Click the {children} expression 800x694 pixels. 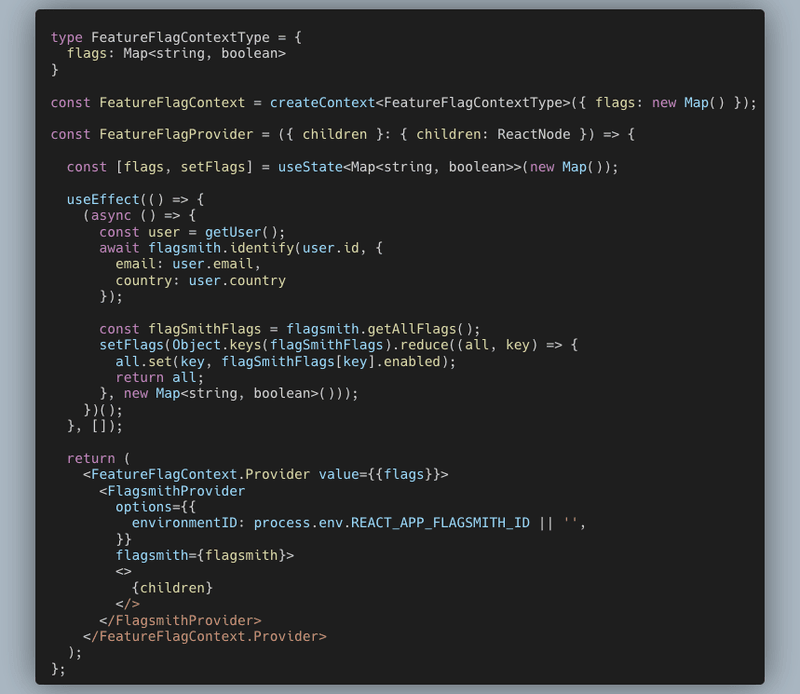[x=172, y=588]
